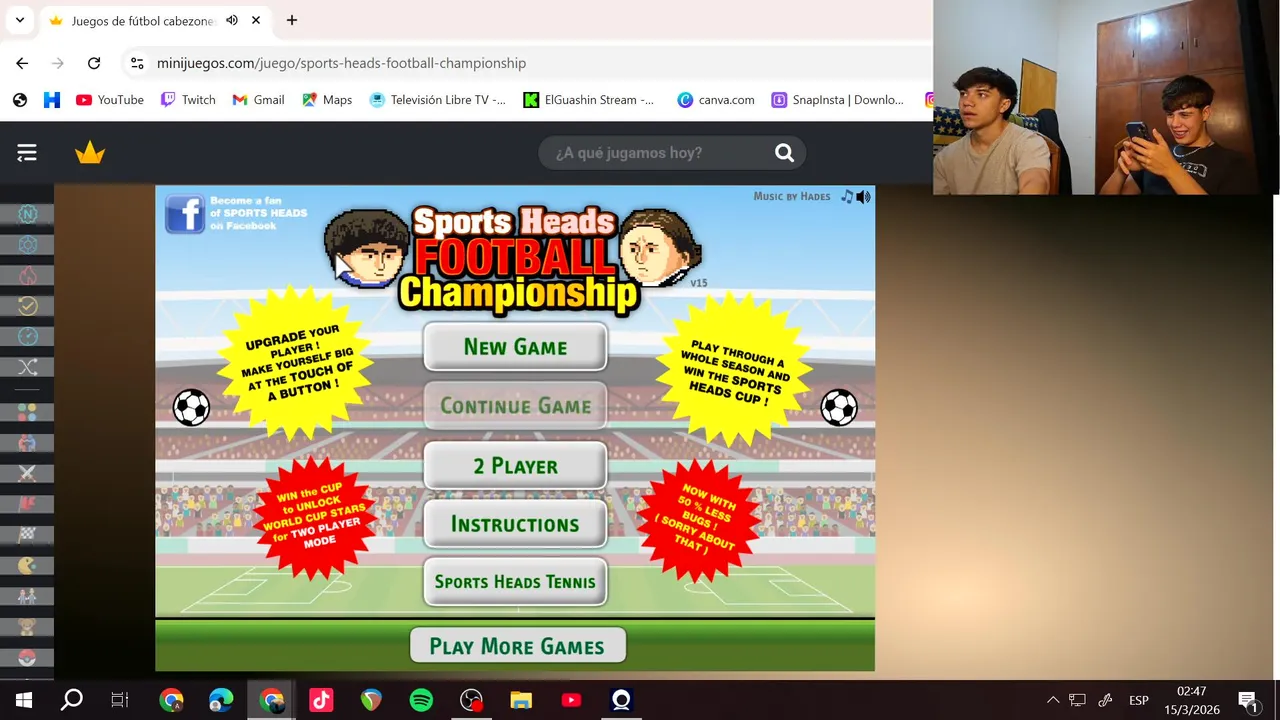Click Play More Games

[517, 646]
